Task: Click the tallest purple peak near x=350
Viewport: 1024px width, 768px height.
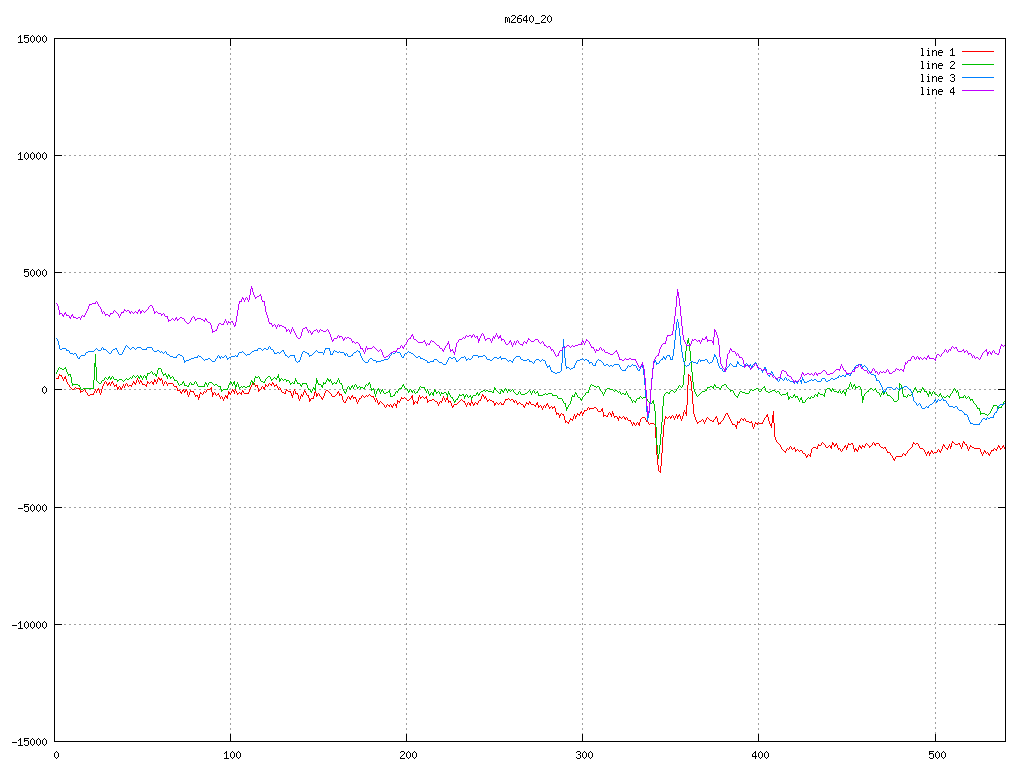Action: (678, 291)
